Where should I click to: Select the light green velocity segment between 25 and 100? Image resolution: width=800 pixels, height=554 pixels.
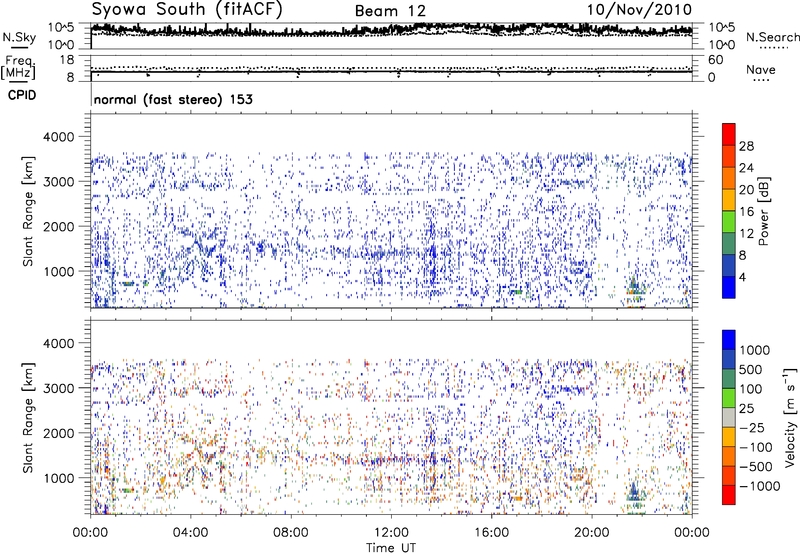[x=729, y=398]
